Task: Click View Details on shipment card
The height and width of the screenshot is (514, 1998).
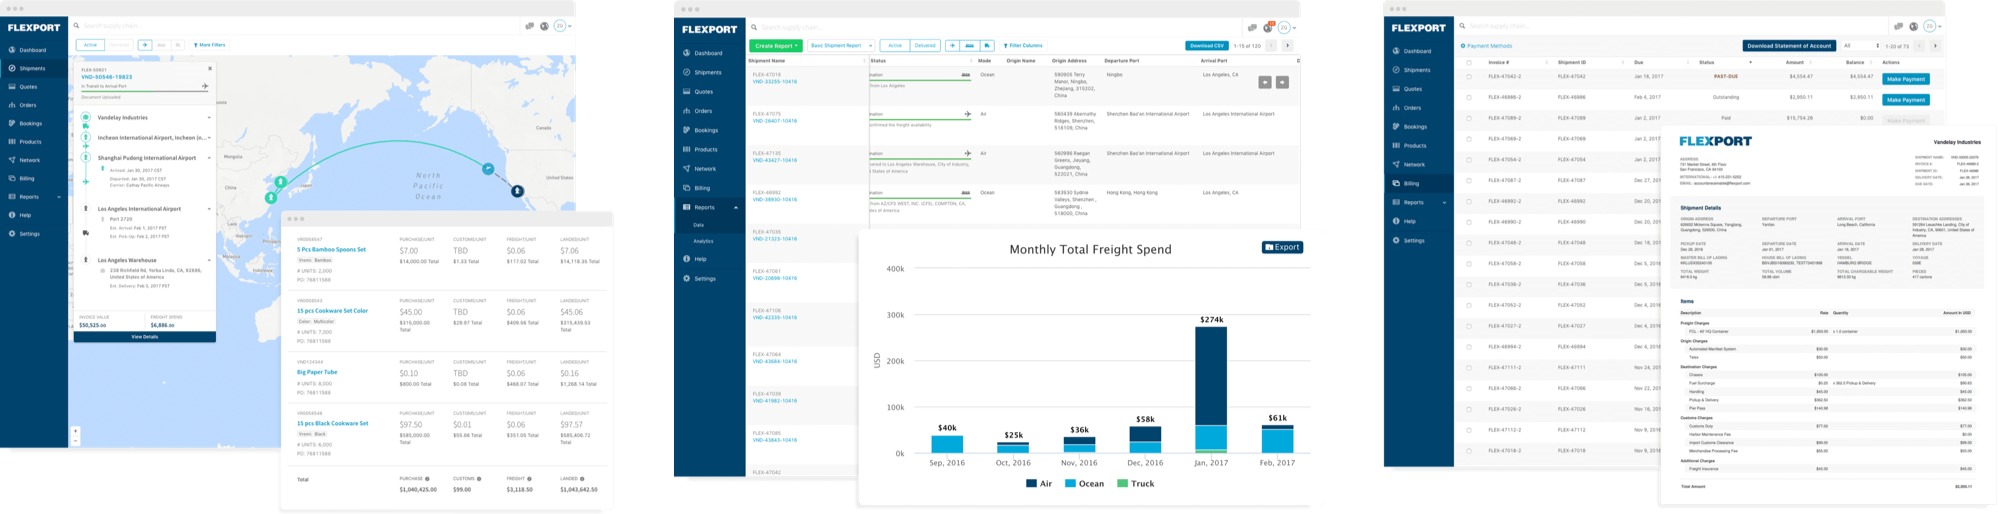Action: 144,337
